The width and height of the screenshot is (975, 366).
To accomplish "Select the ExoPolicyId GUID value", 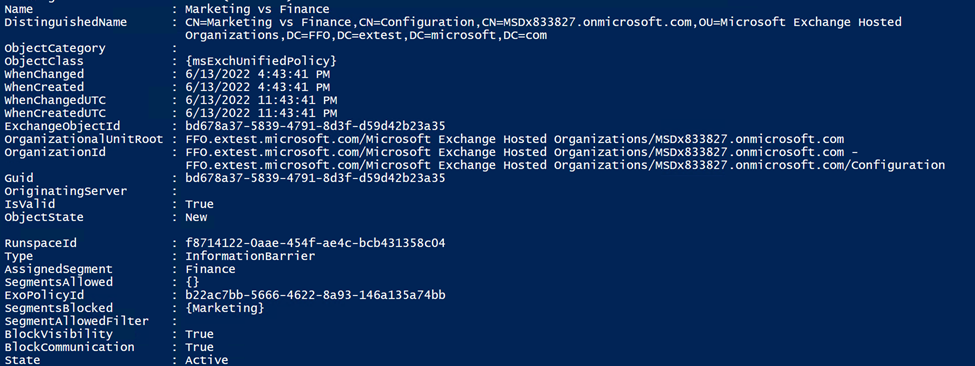I will coord(315,295).
